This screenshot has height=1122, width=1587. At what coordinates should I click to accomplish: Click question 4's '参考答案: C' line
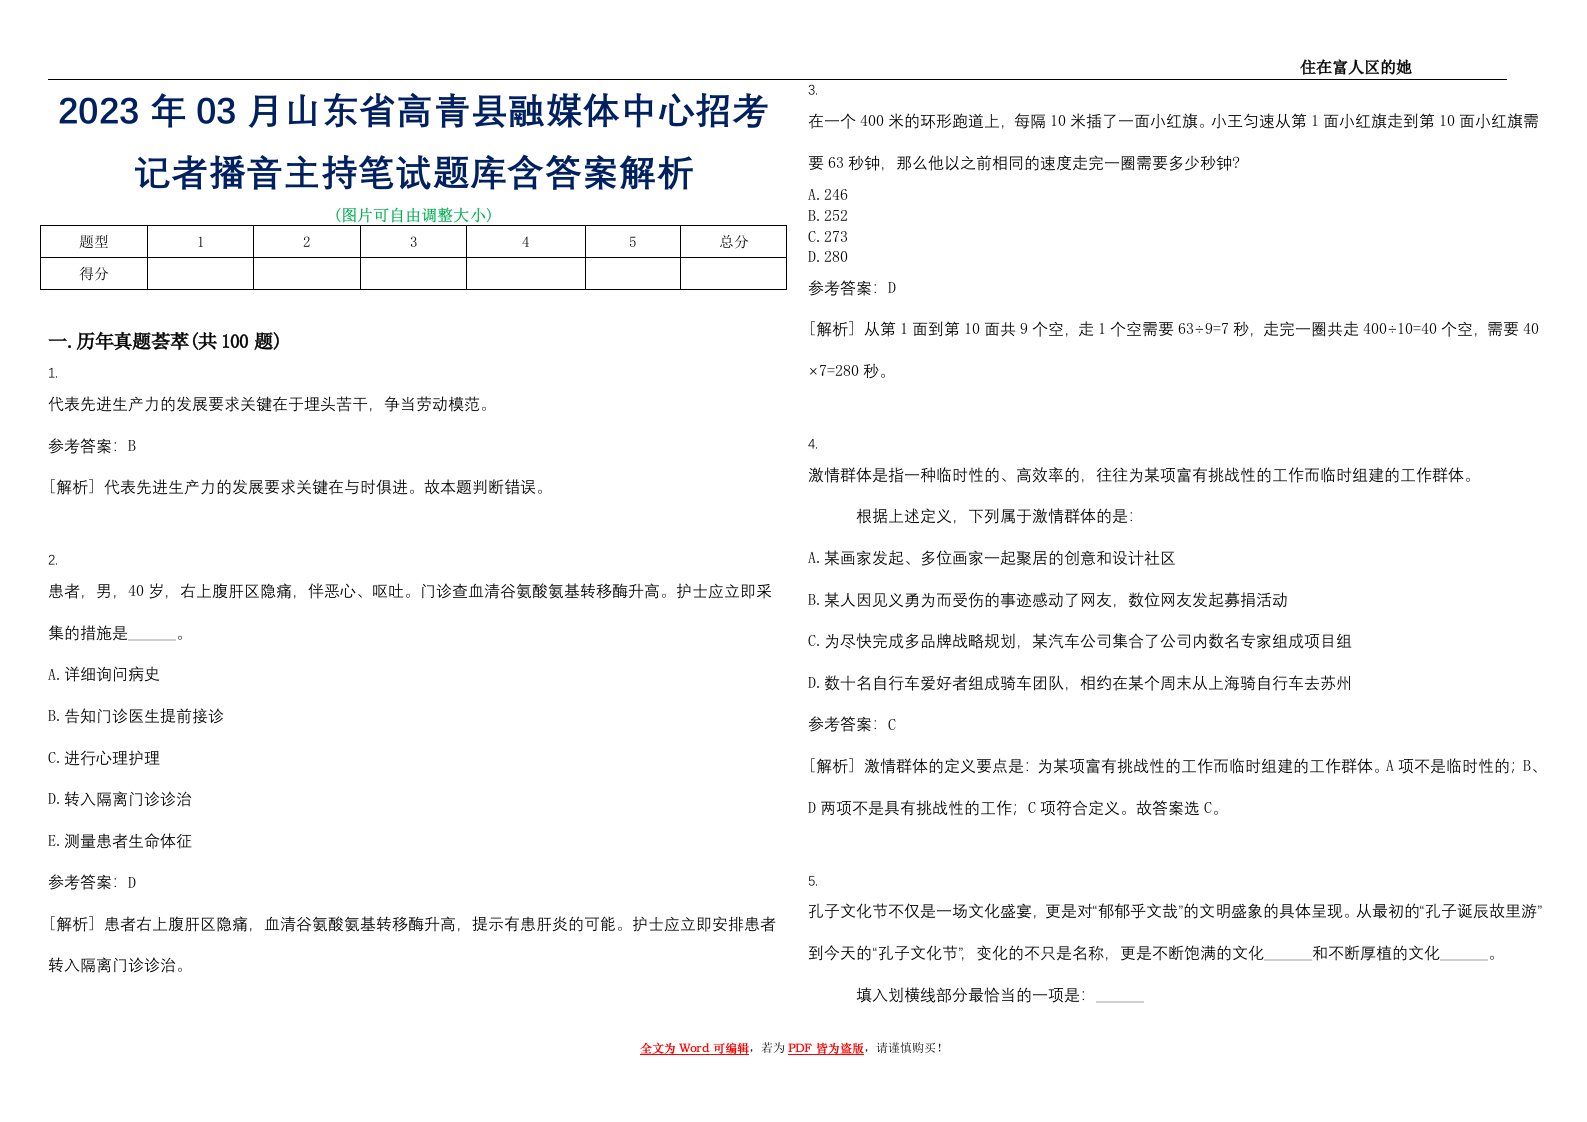click(852, 725)
